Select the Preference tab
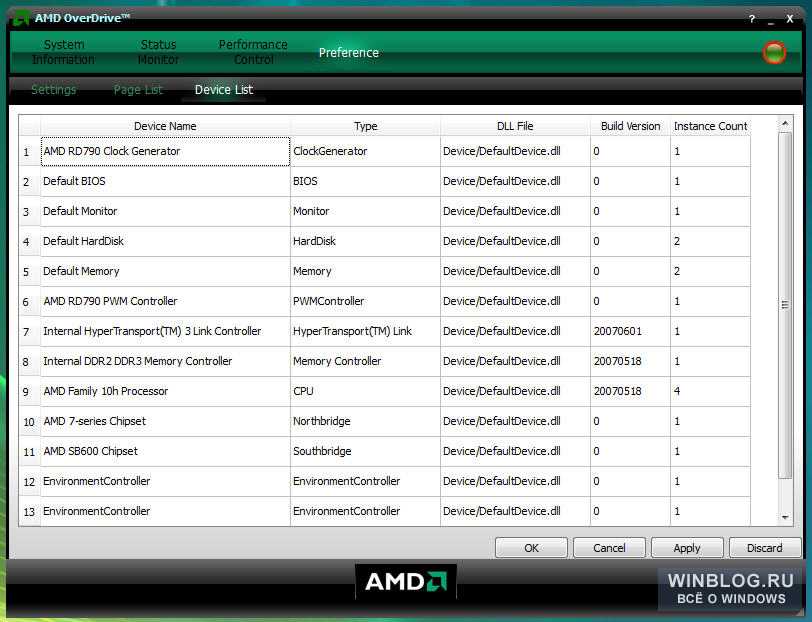The image size is (812, 622). click(349, 52)
